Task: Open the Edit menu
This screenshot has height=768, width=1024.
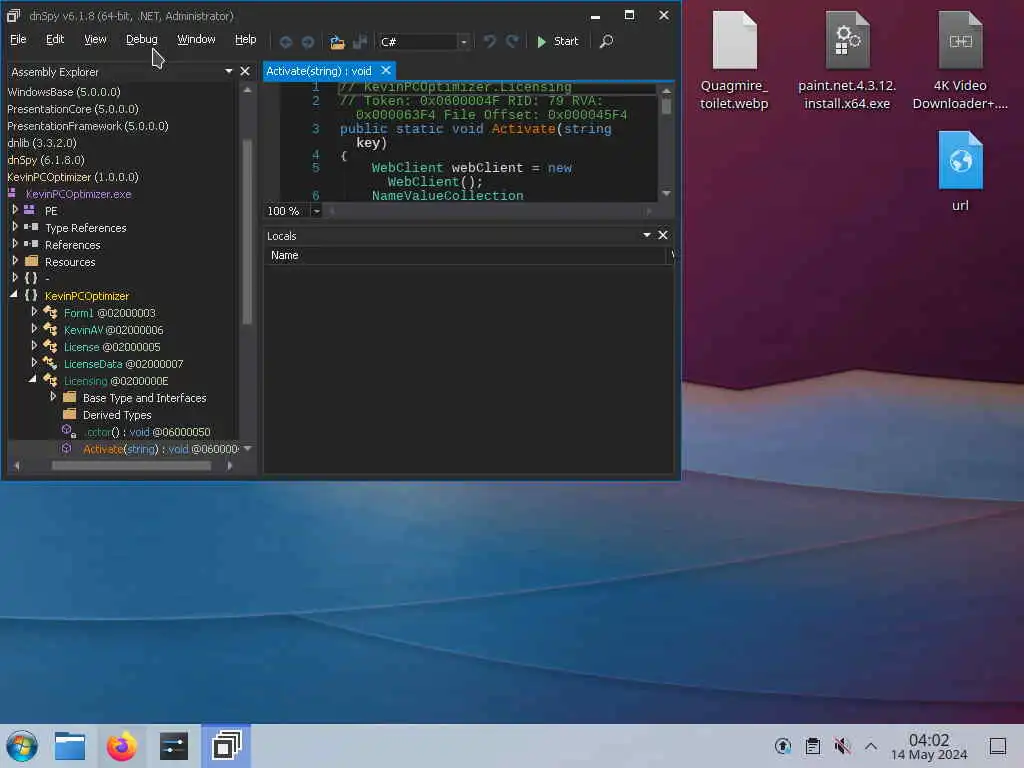Action: [55, 39]
